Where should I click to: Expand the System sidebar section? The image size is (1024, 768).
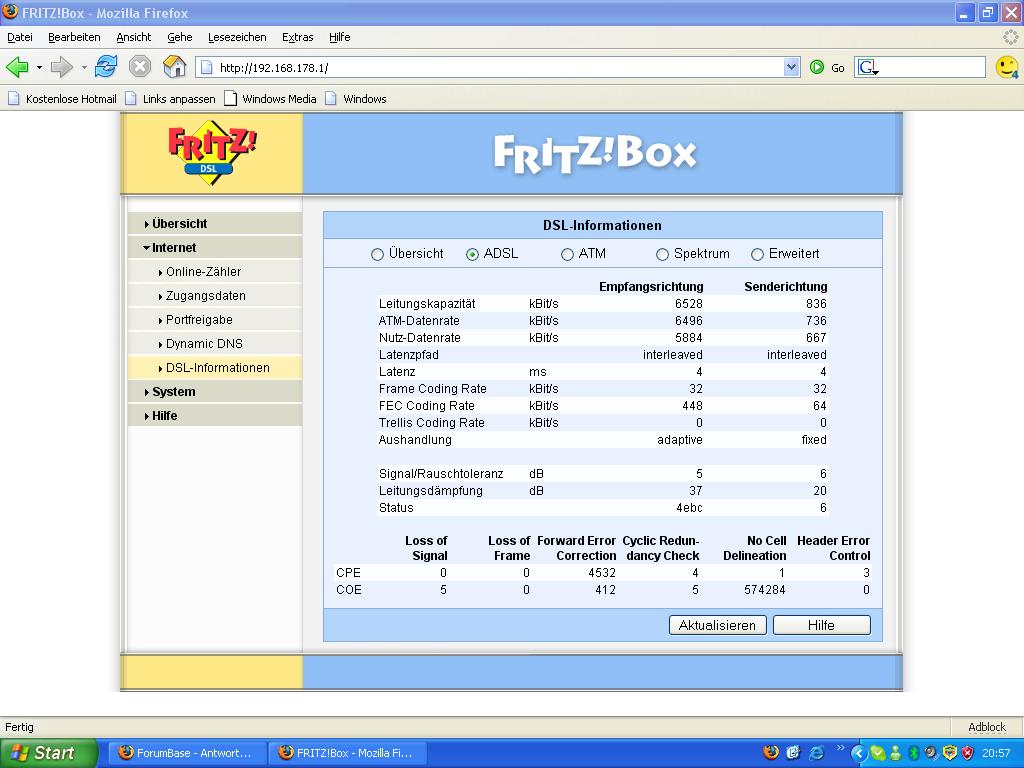[215, 392]
